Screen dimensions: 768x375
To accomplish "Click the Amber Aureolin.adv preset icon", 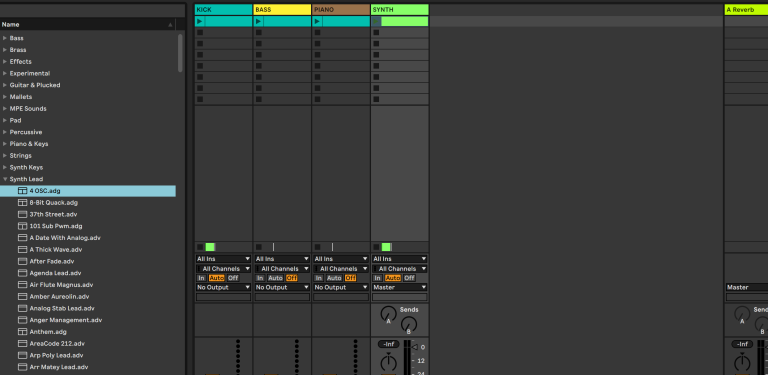I will (x=22, y=297).
